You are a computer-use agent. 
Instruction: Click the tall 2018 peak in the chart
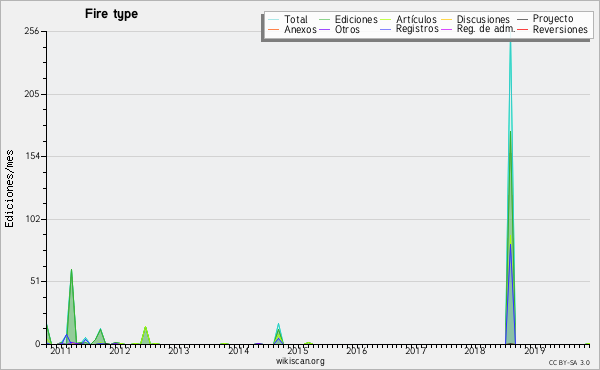click(510, 191)
